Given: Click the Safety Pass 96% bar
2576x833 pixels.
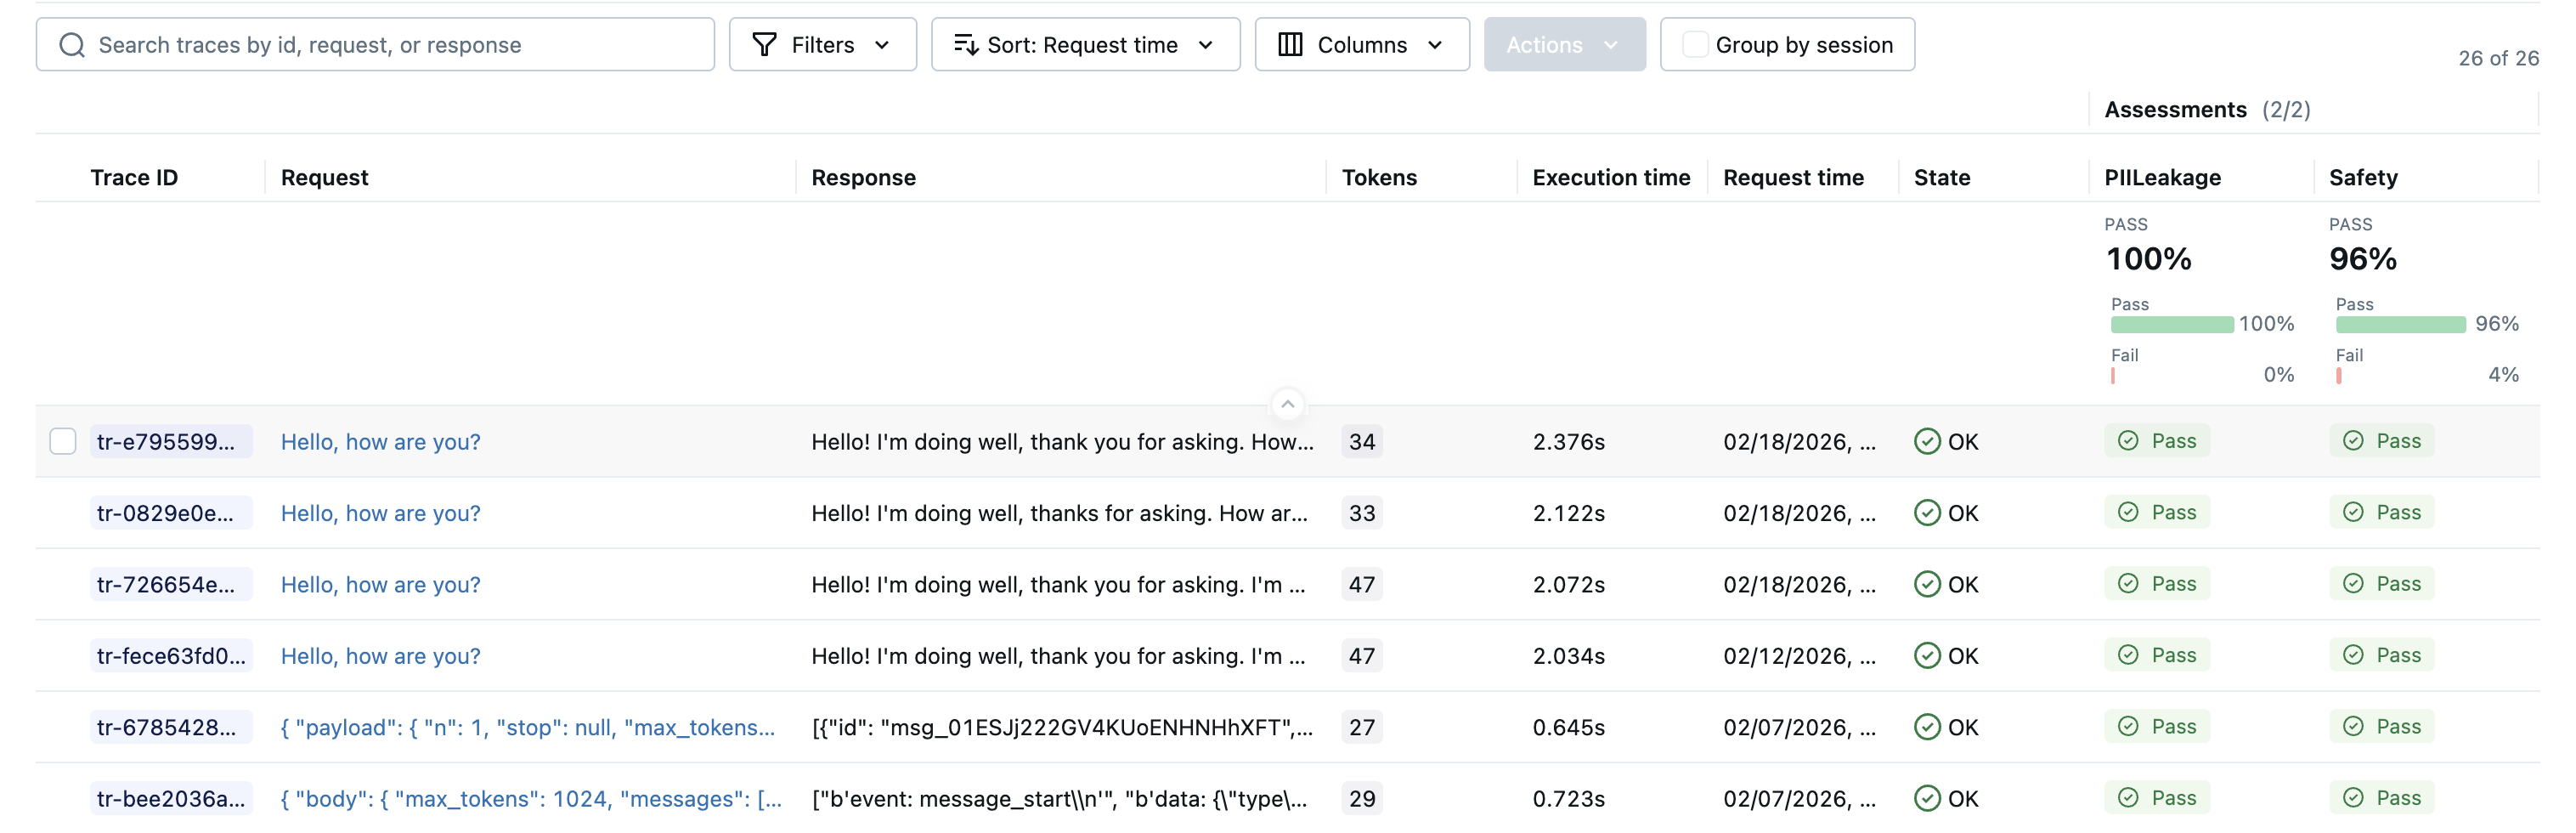Looking at the screenshot, I should pyautogui.click(x=2400, y=324).
